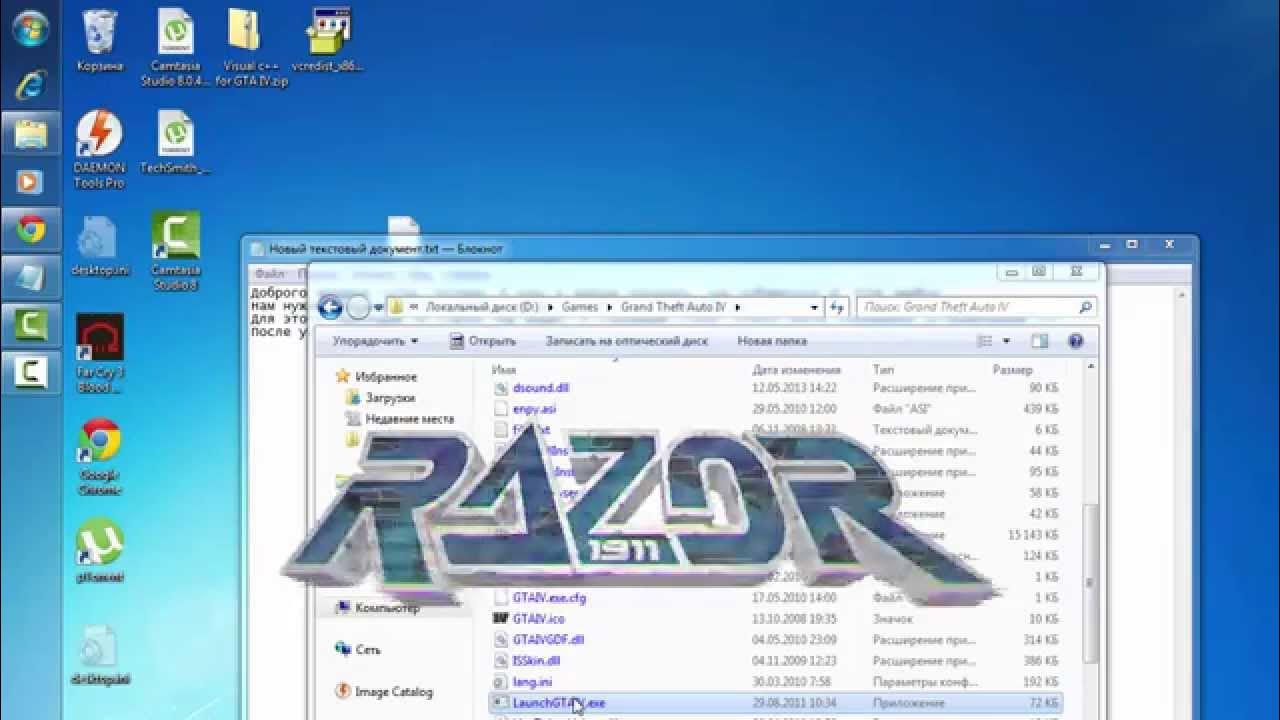Open Google Chrome desktop shortcut
1280x720 pixels.
tap(99, 457)
